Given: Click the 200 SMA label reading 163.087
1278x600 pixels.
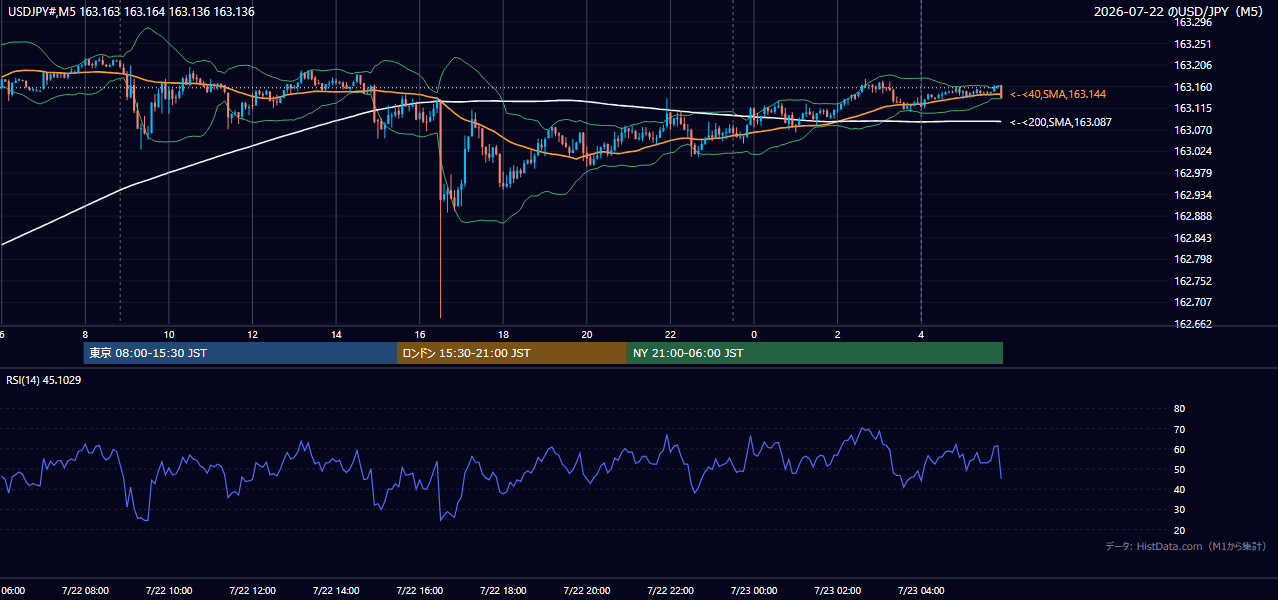Looking at the screenshot, I should [1061, 122].
